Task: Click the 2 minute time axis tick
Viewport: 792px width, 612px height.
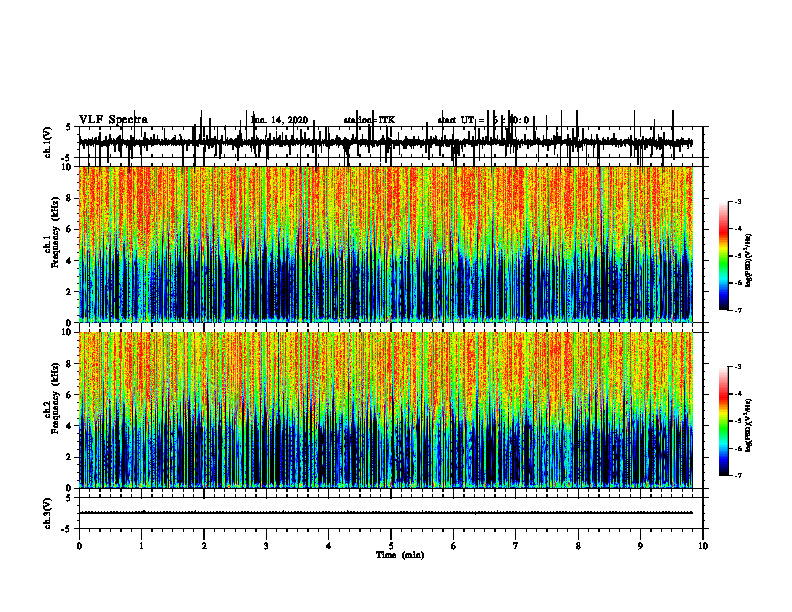Action: (x=204, y=546)
